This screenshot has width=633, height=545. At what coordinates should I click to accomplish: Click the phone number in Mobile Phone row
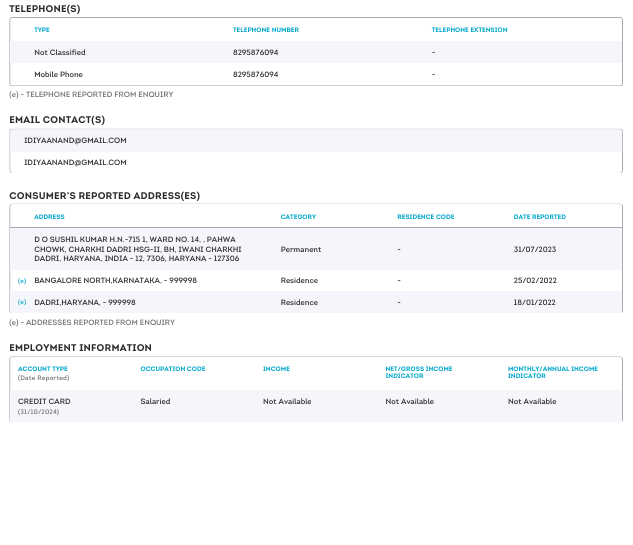[x=255, y=75]
